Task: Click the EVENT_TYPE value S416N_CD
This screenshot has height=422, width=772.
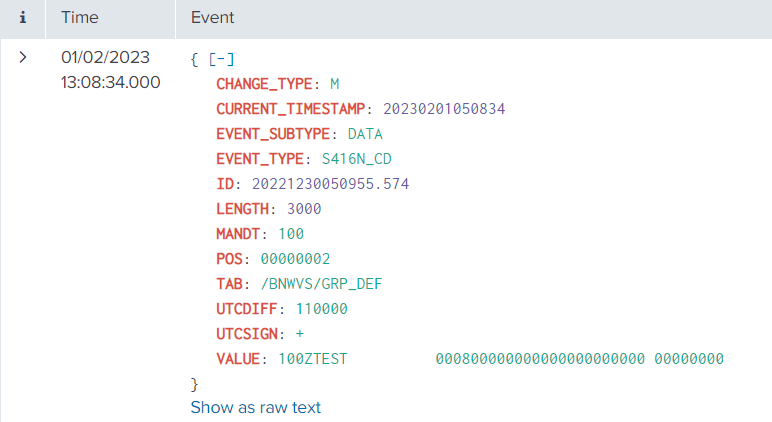Action: coord(357,158)
